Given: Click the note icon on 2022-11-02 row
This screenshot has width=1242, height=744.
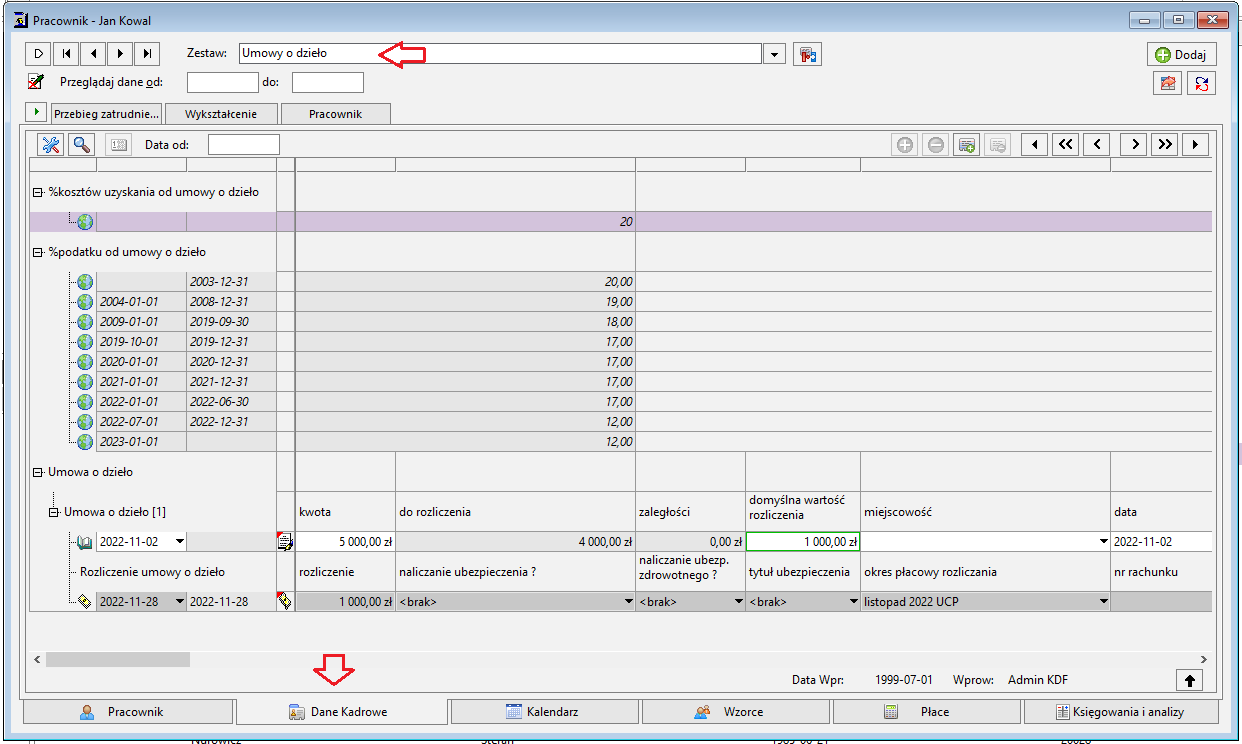Looking at the screenshot, I should tap(285, 542).
